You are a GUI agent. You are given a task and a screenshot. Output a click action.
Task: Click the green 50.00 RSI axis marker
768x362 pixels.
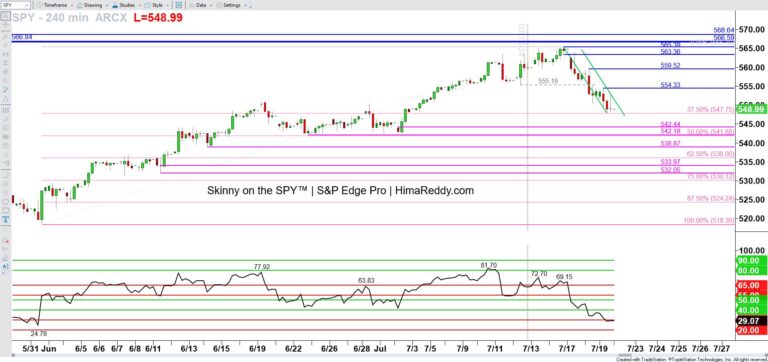point(752,300)
